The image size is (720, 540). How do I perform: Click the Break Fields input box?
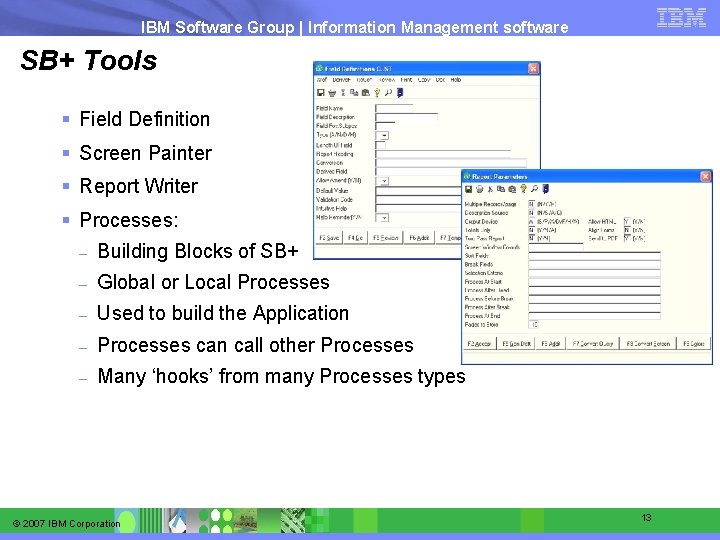point(594,264)
